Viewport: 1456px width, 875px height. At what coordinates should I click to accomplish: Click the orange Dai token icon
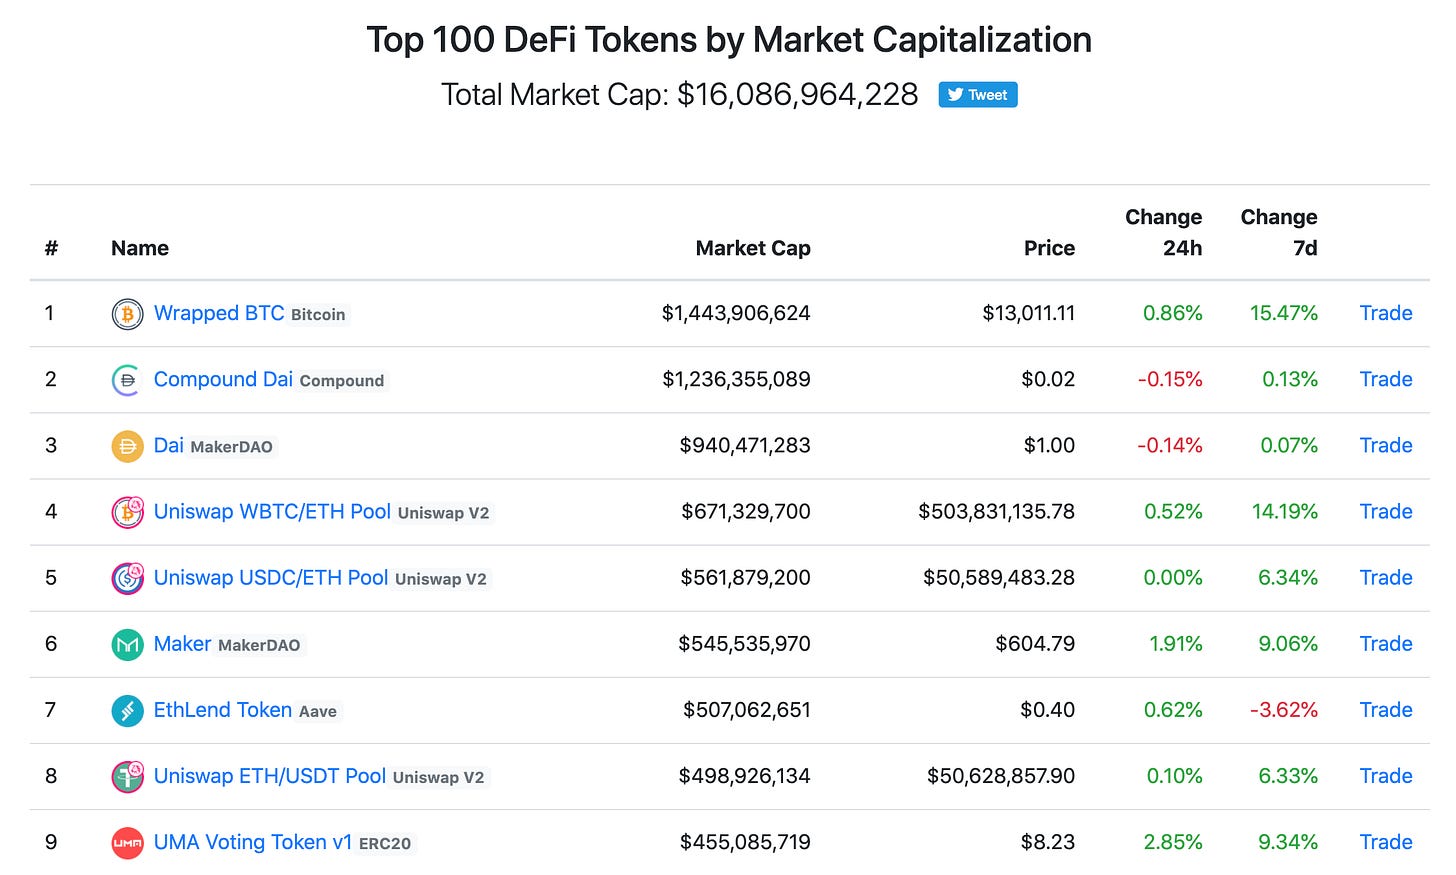pos(127,446)
